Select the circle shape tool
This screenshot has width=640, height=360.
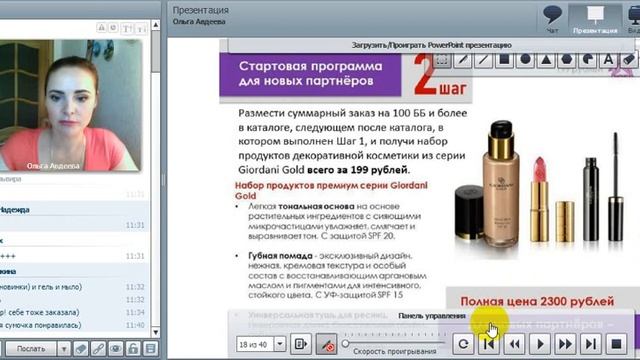525,60
